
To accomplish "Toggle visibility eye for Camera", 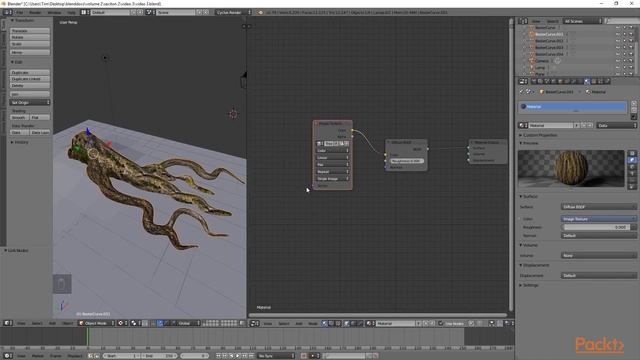I will 618,61.
